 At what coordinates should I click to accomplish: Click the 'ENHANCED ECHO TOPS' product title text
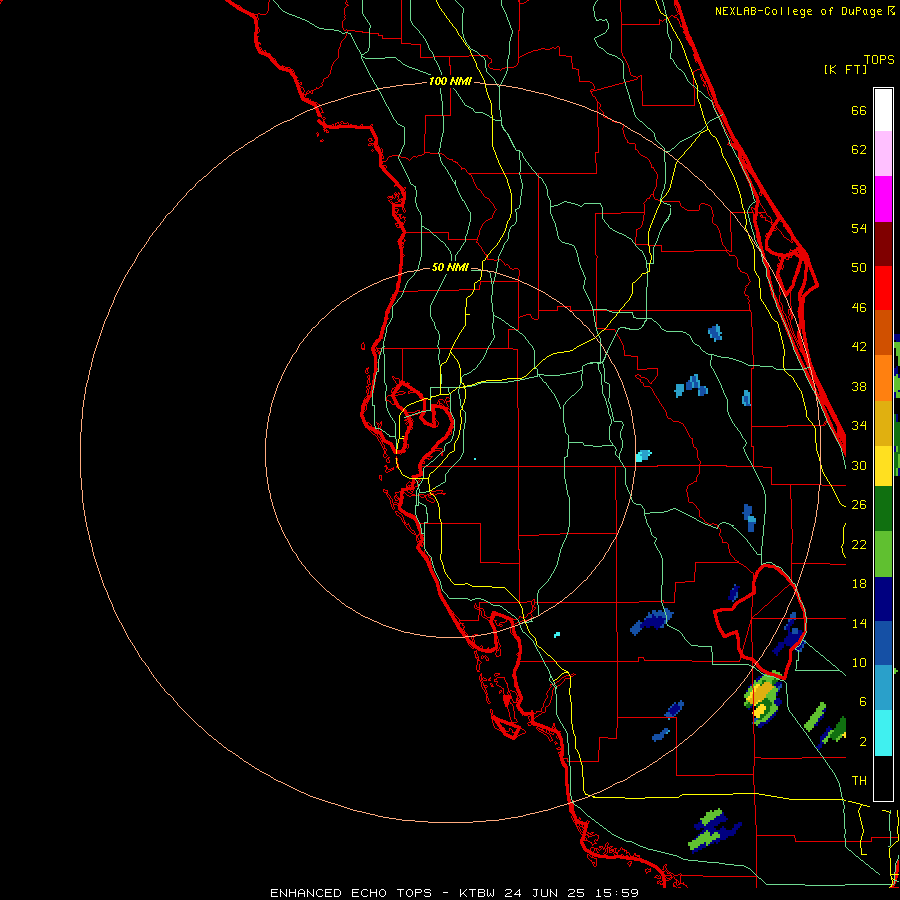[351, 893]
